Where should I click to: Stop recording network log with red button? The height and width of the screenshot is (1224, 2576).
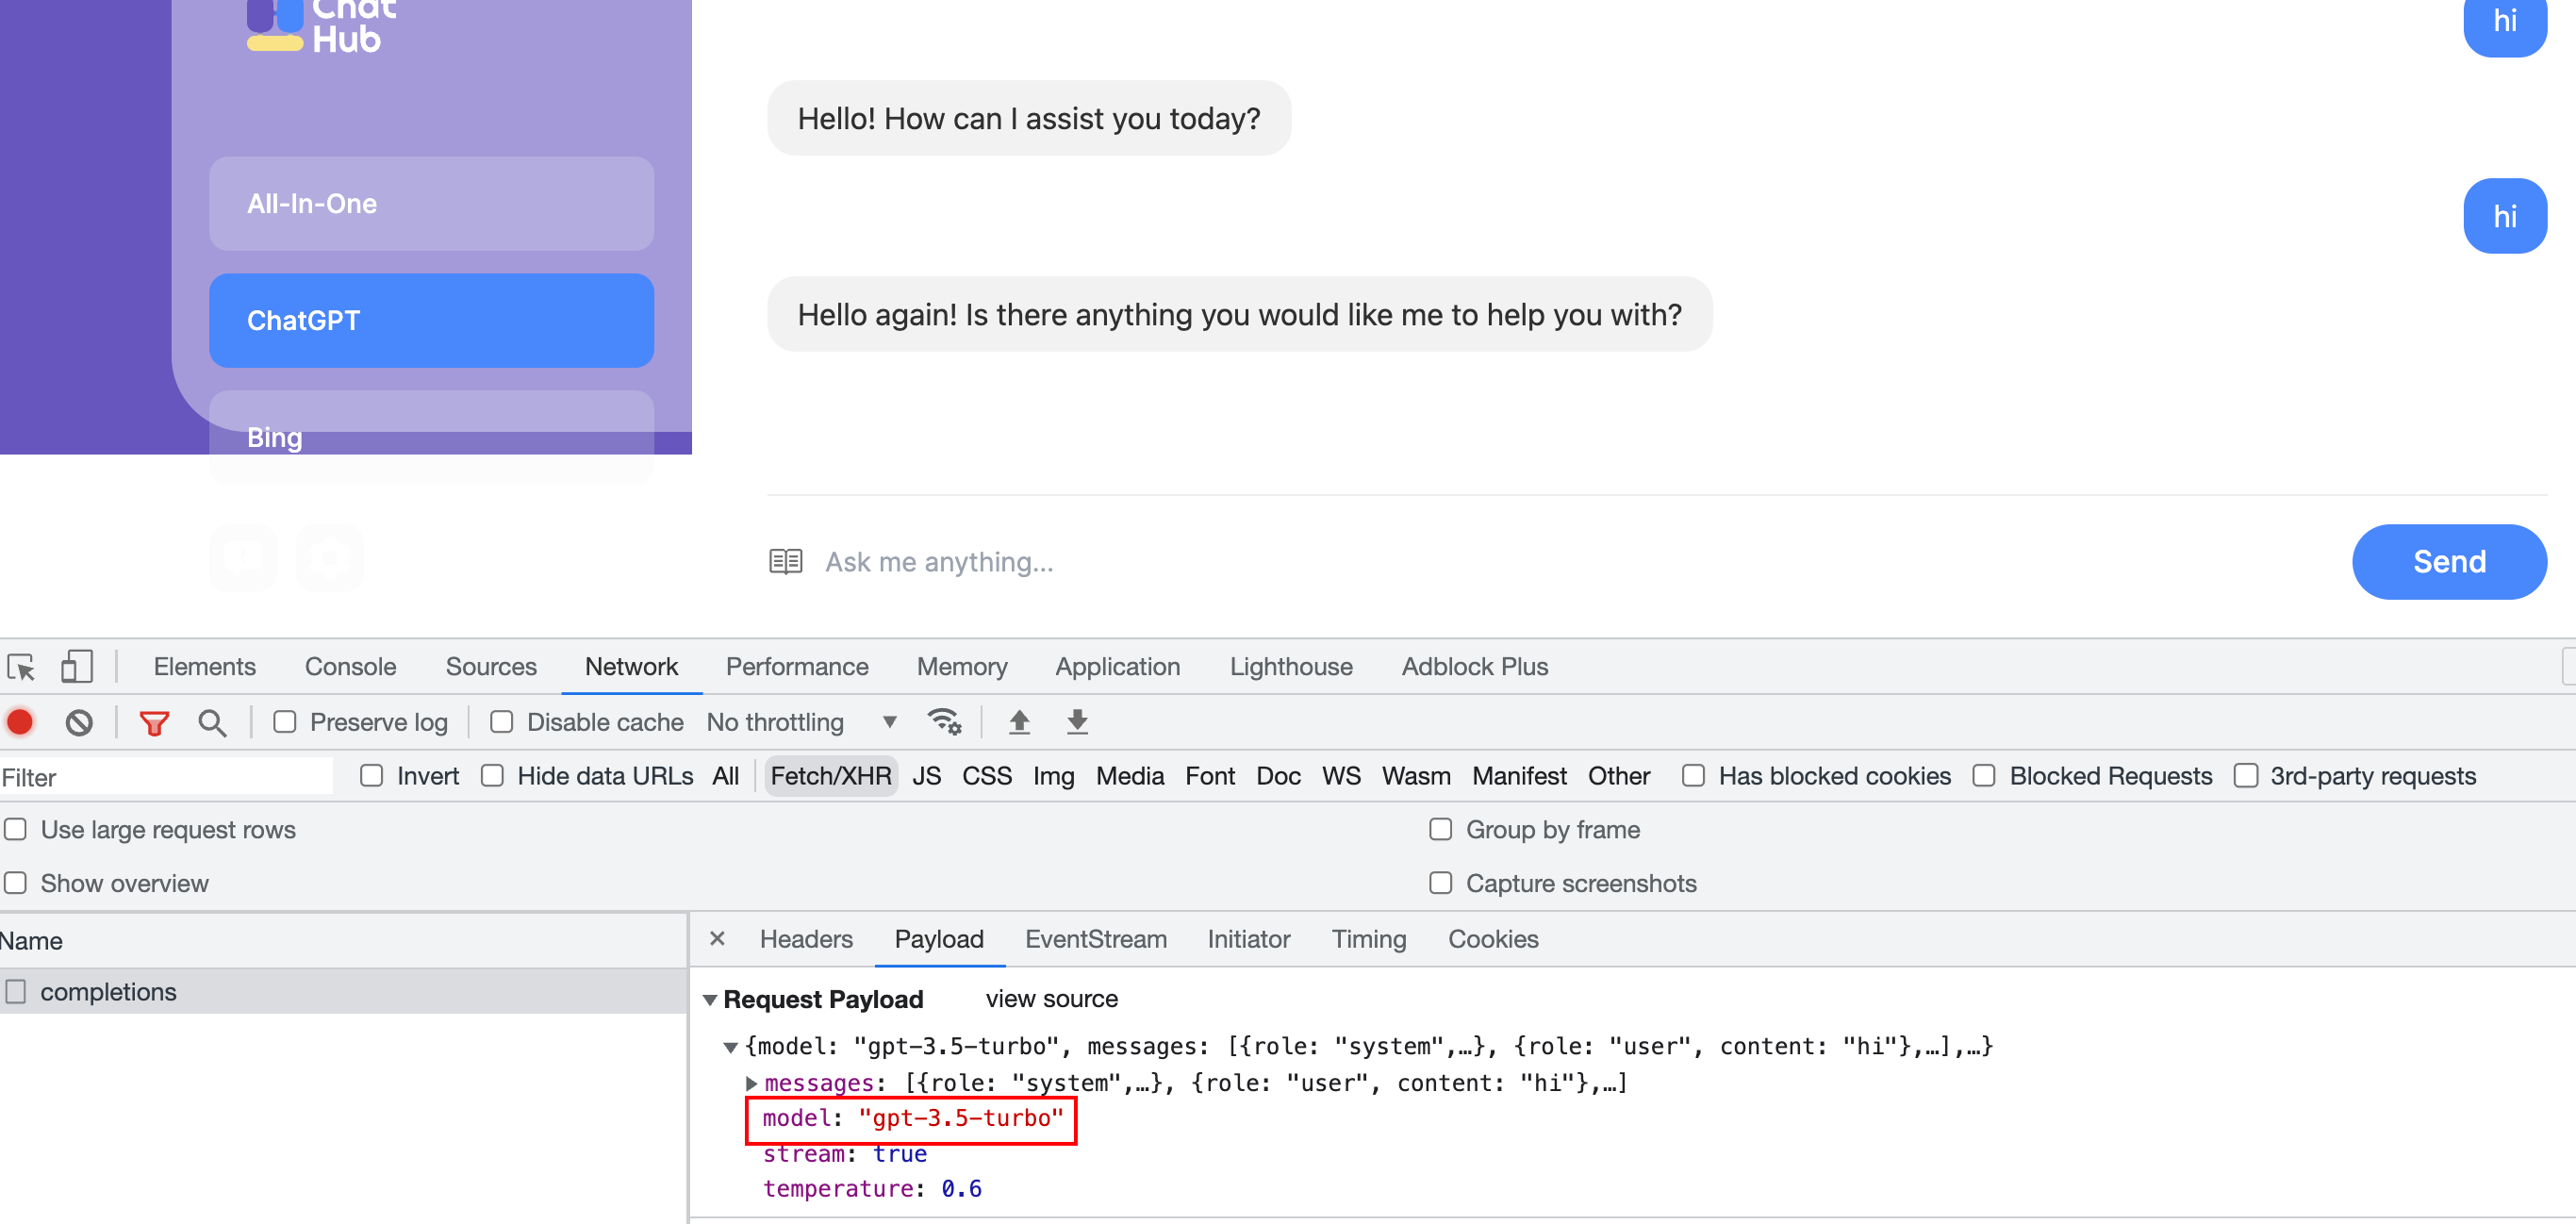(x=20, y=722)
